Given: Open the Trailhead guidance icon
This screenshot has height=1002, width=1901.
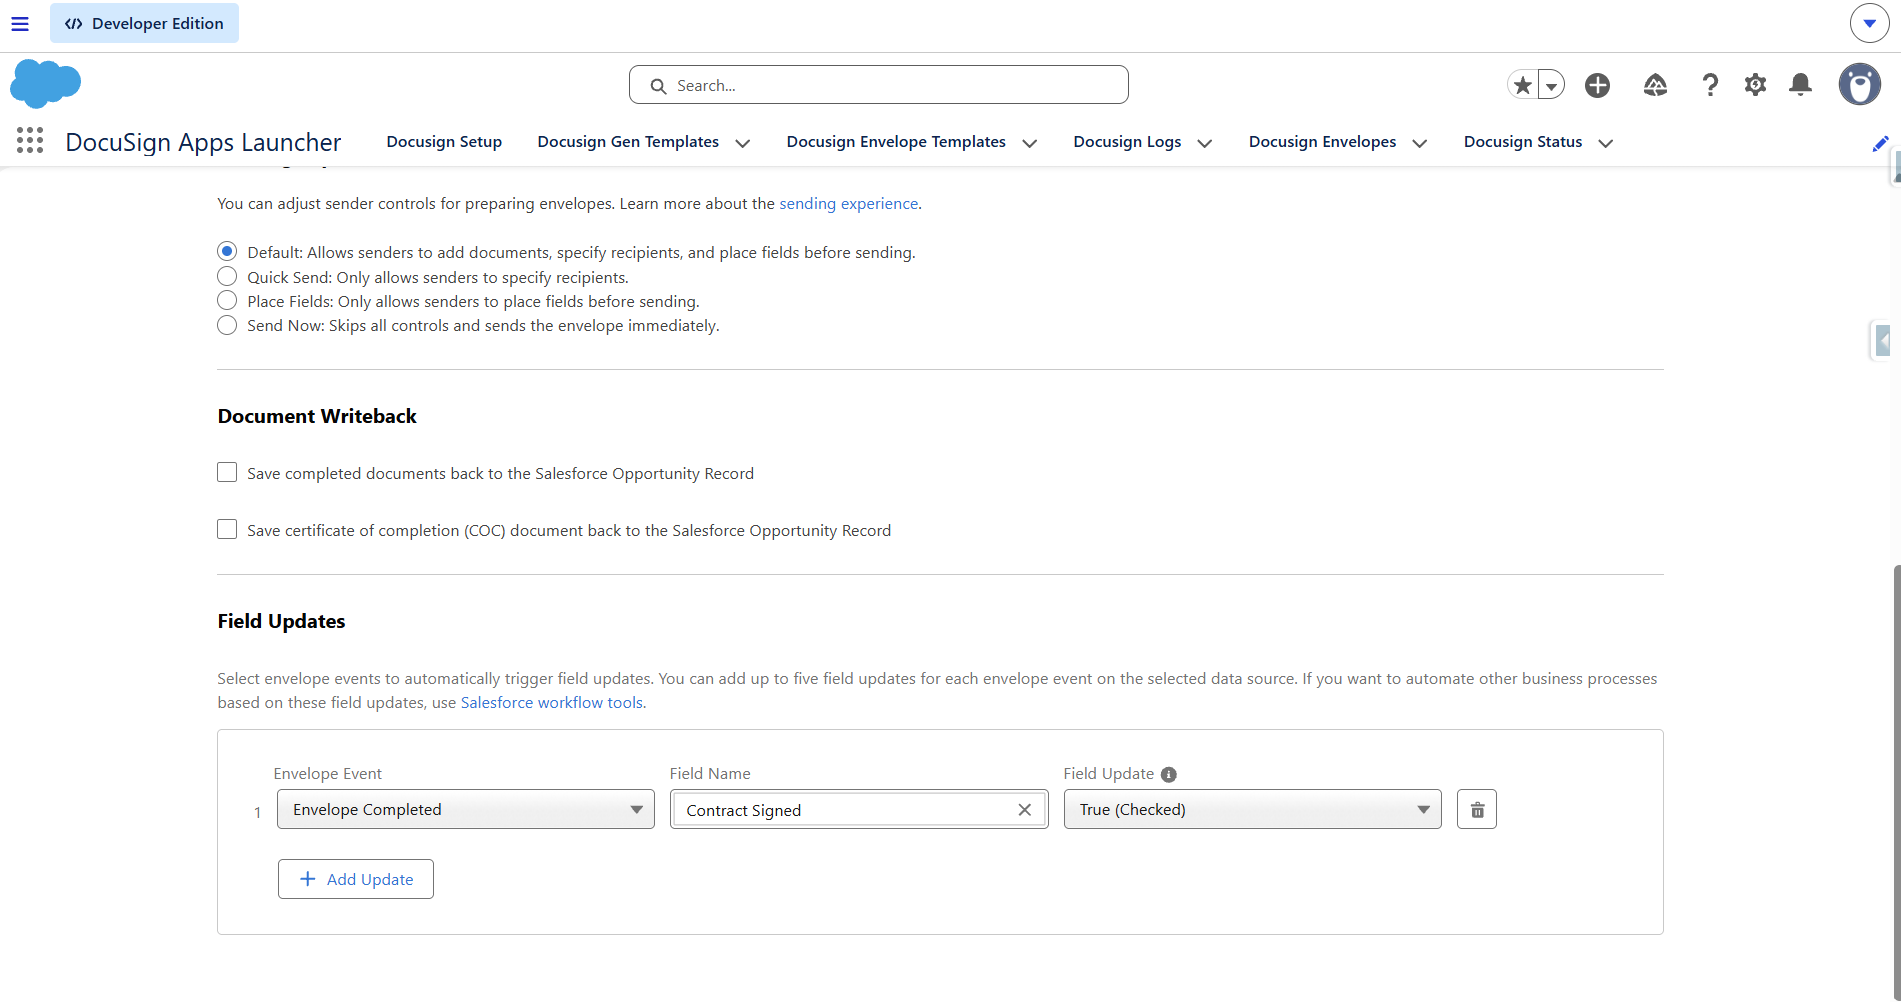Looking at the screenshot, I should [1655, 85].
